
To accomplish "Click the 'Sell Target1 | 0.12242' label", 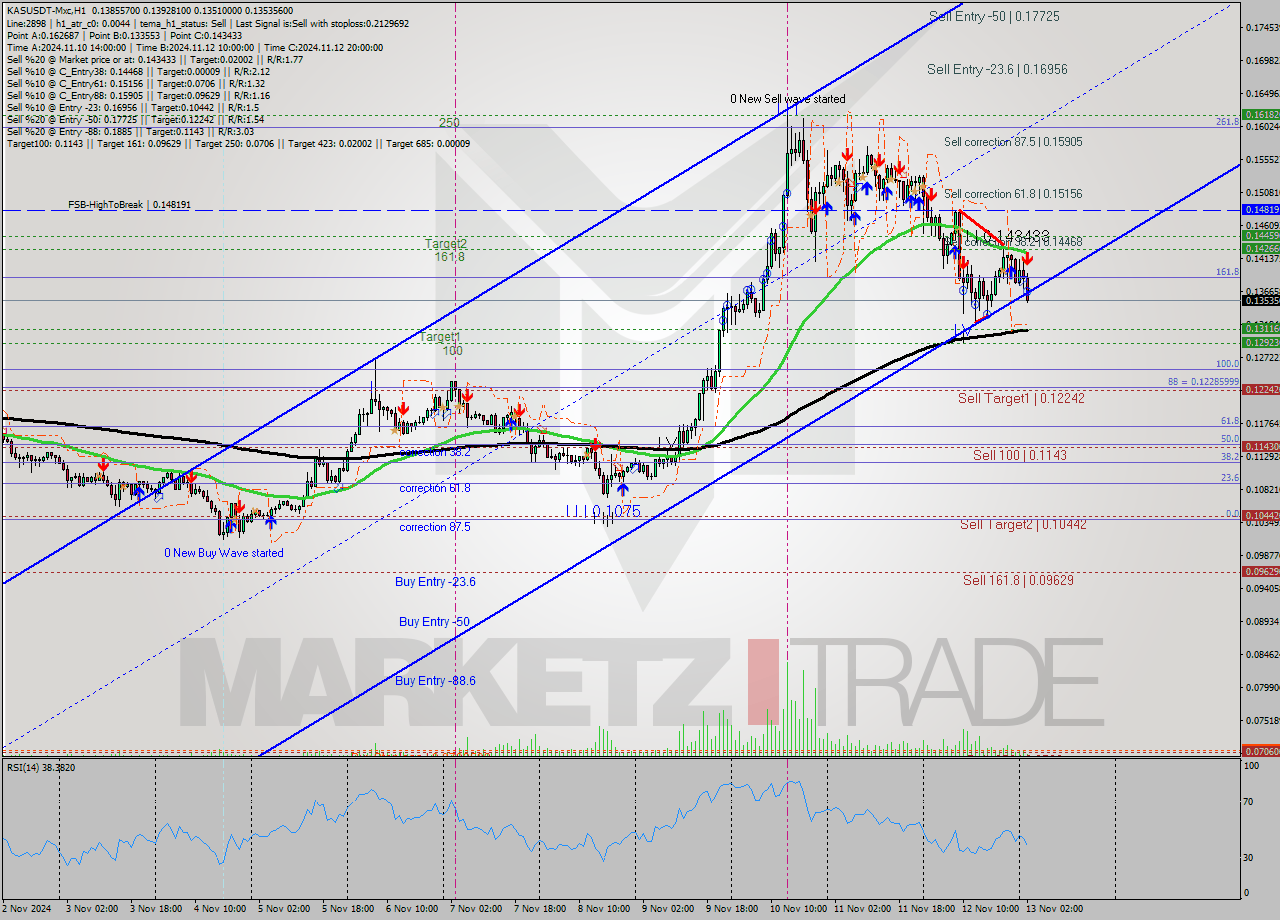I will 1021,398.
